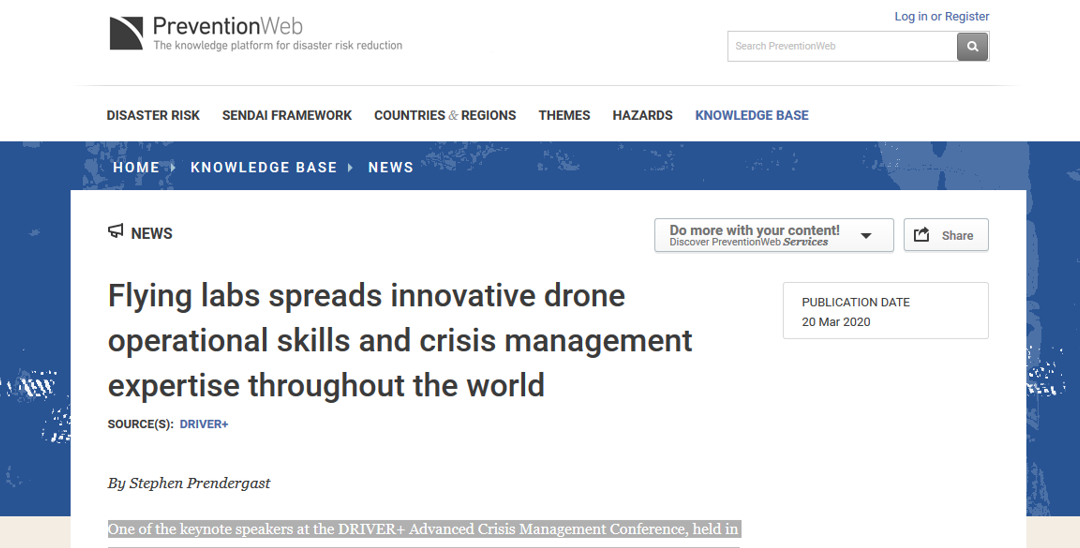Select Hazards in the main navigation
The height and width of the screenshot is (548, 1080).
click(x=642, y=115)
